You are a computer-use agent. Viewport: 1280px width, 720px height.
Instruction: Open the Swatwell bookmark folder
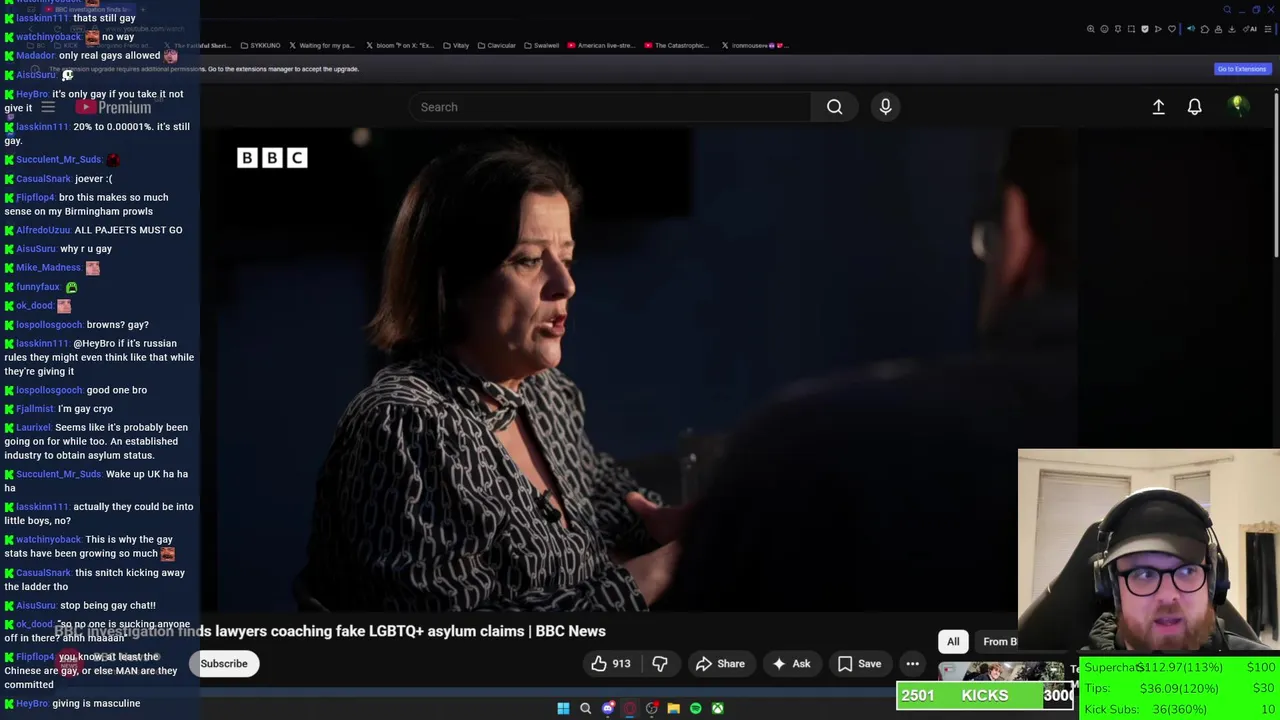tap(541, 45)
